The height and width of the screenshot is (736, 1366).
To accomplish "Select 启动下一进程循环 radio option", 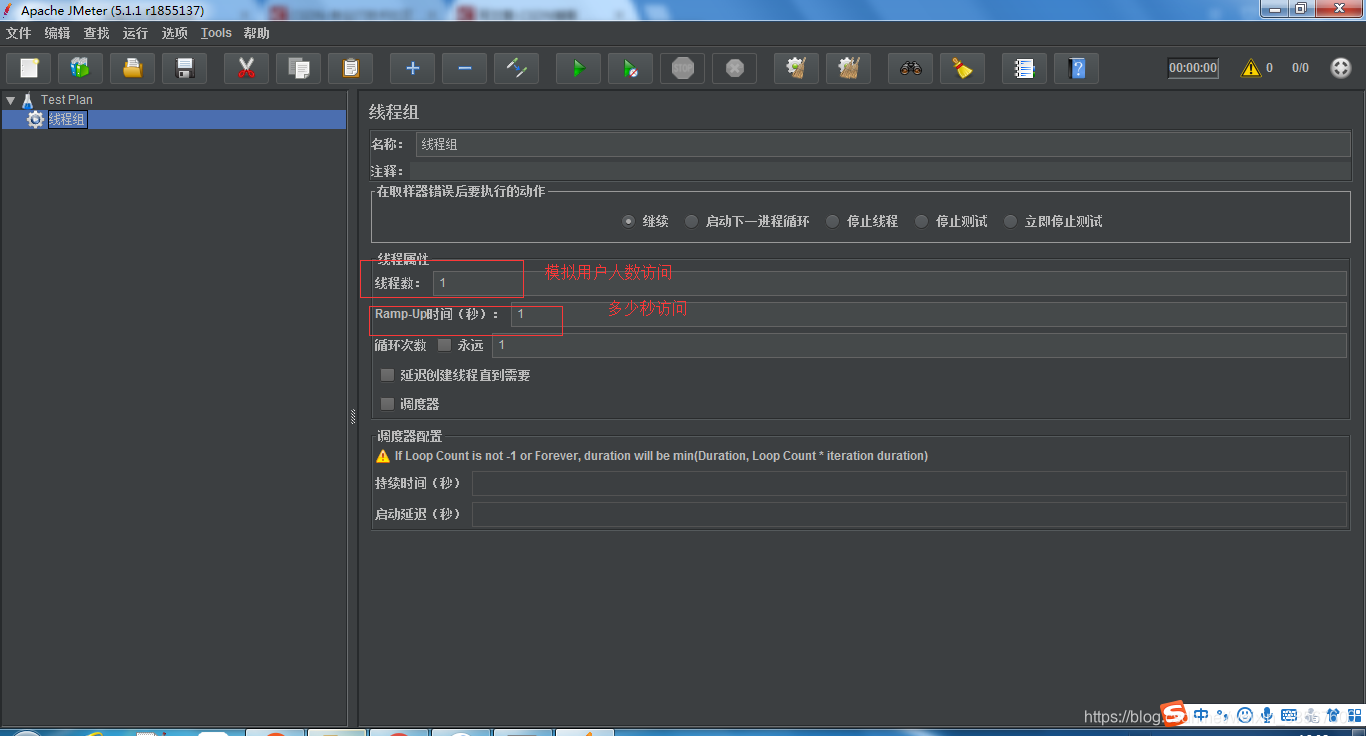I will [691, 221].
